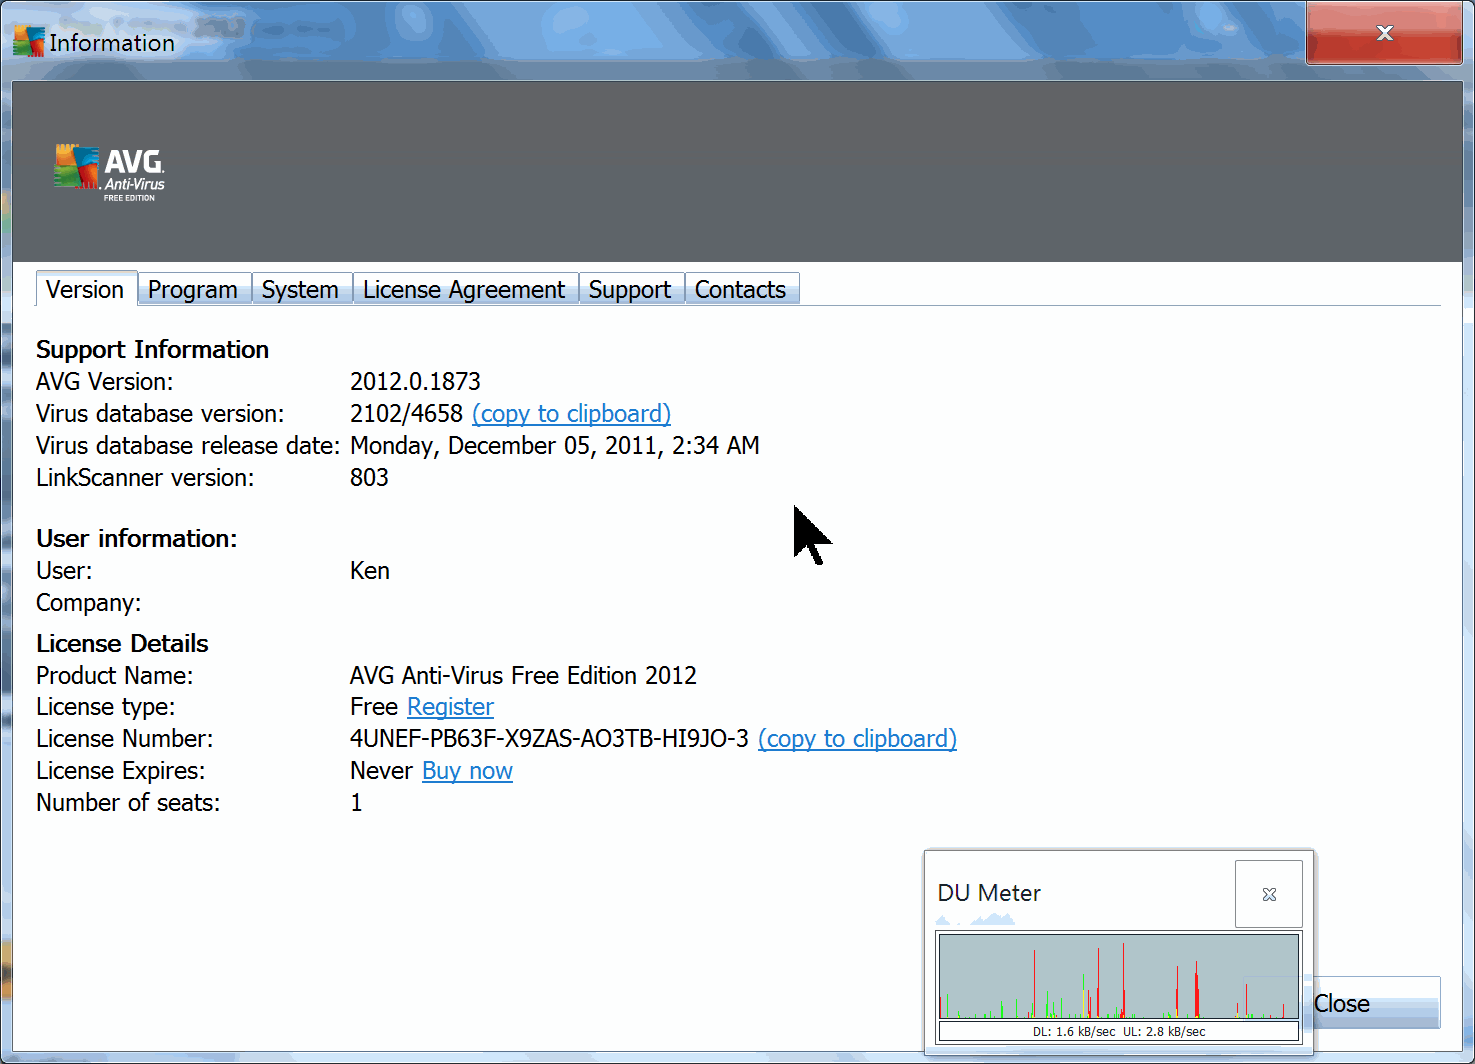
Task: Click the AVG Anti-Virus logo in header
Action: 109,173
